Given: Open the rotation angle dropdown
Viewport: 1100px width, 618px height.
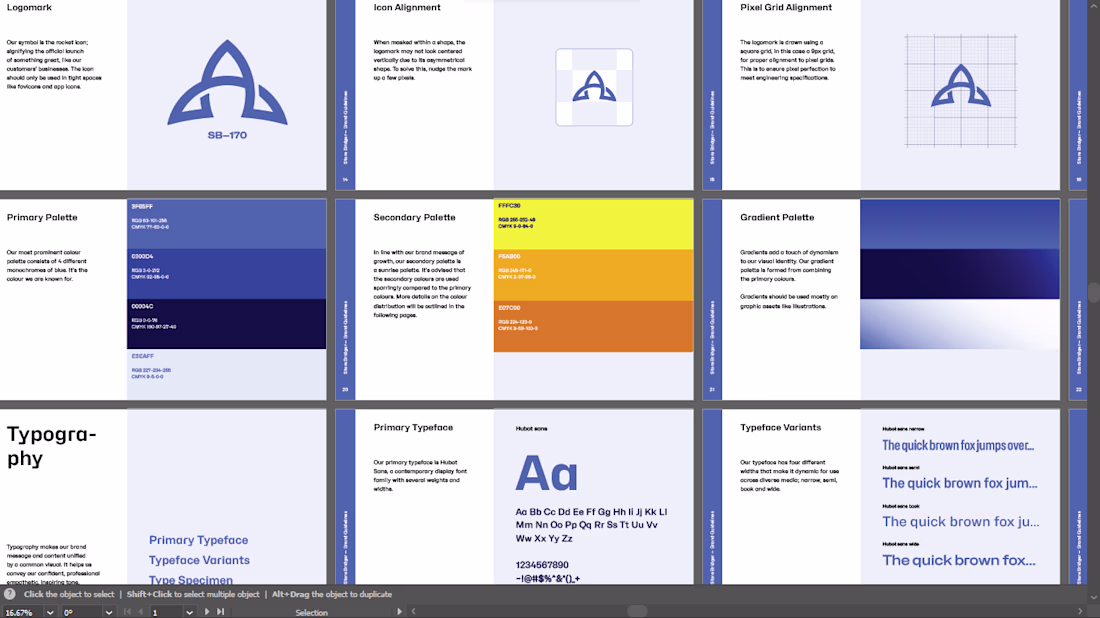Looking at the screenshot, I should 109,612.
